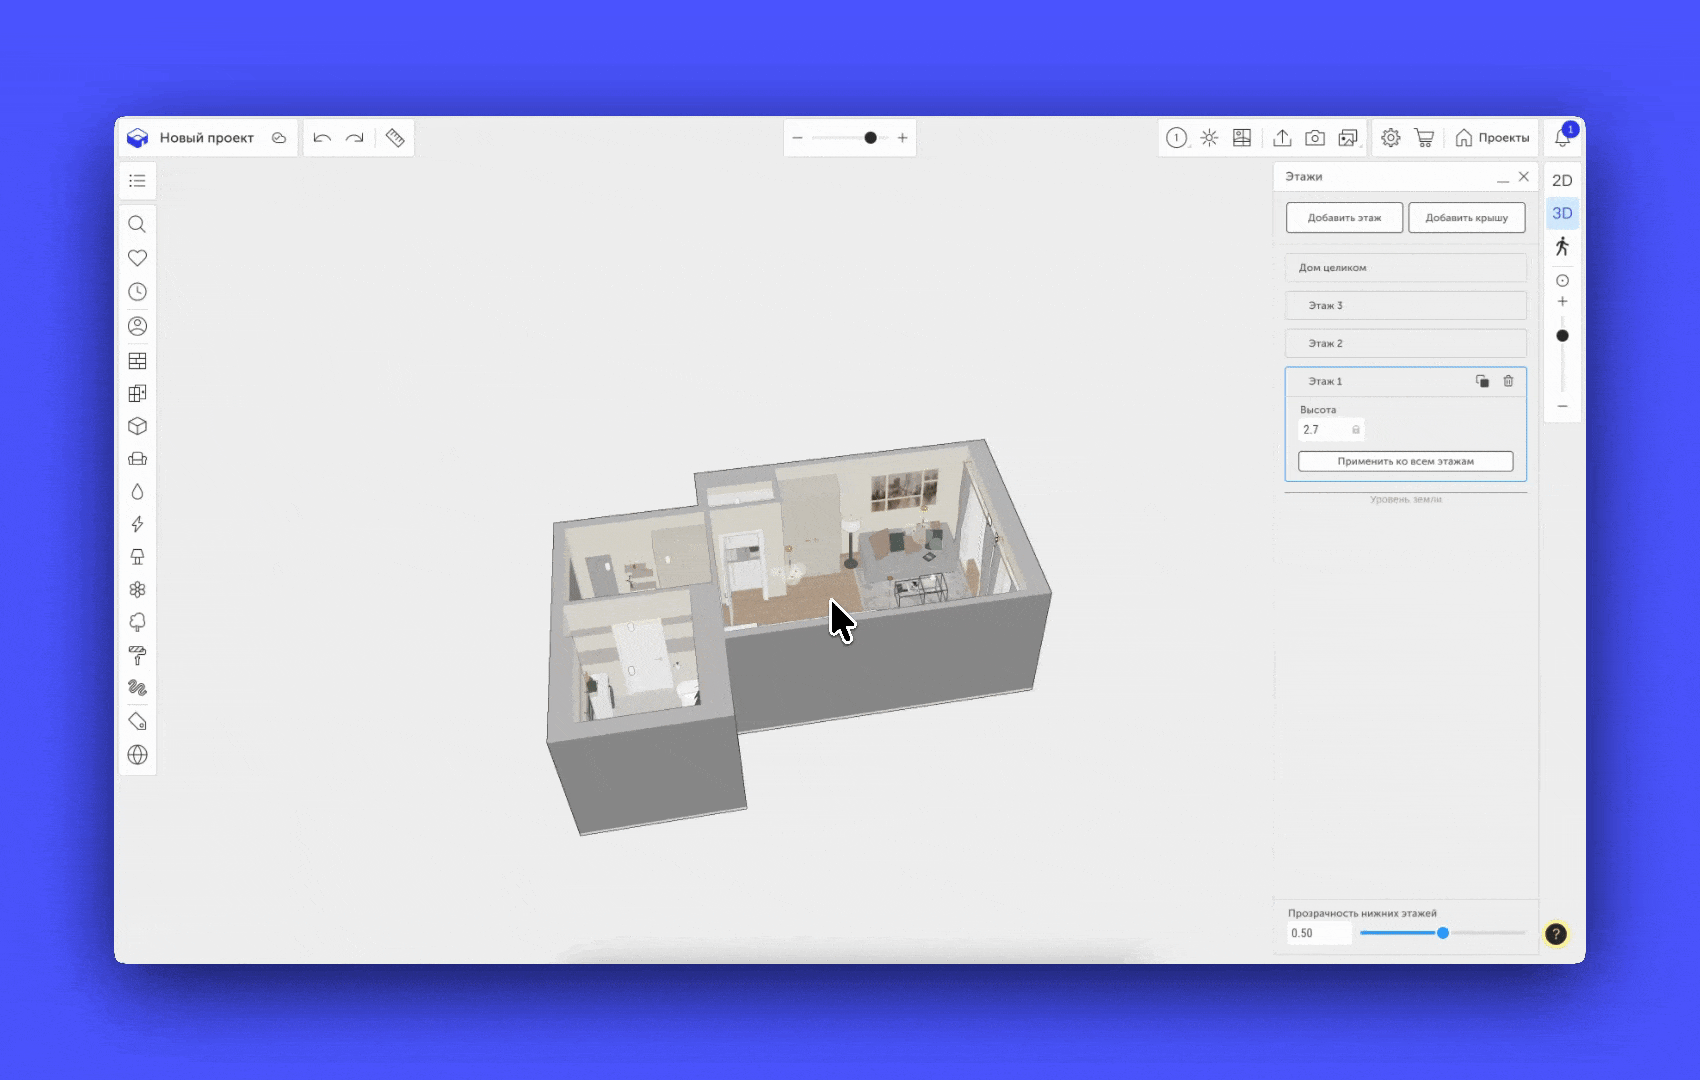Open the lighting sun settings
The height and width of the screenshot is (1080, 1700).
click(x=1209, y=138)
